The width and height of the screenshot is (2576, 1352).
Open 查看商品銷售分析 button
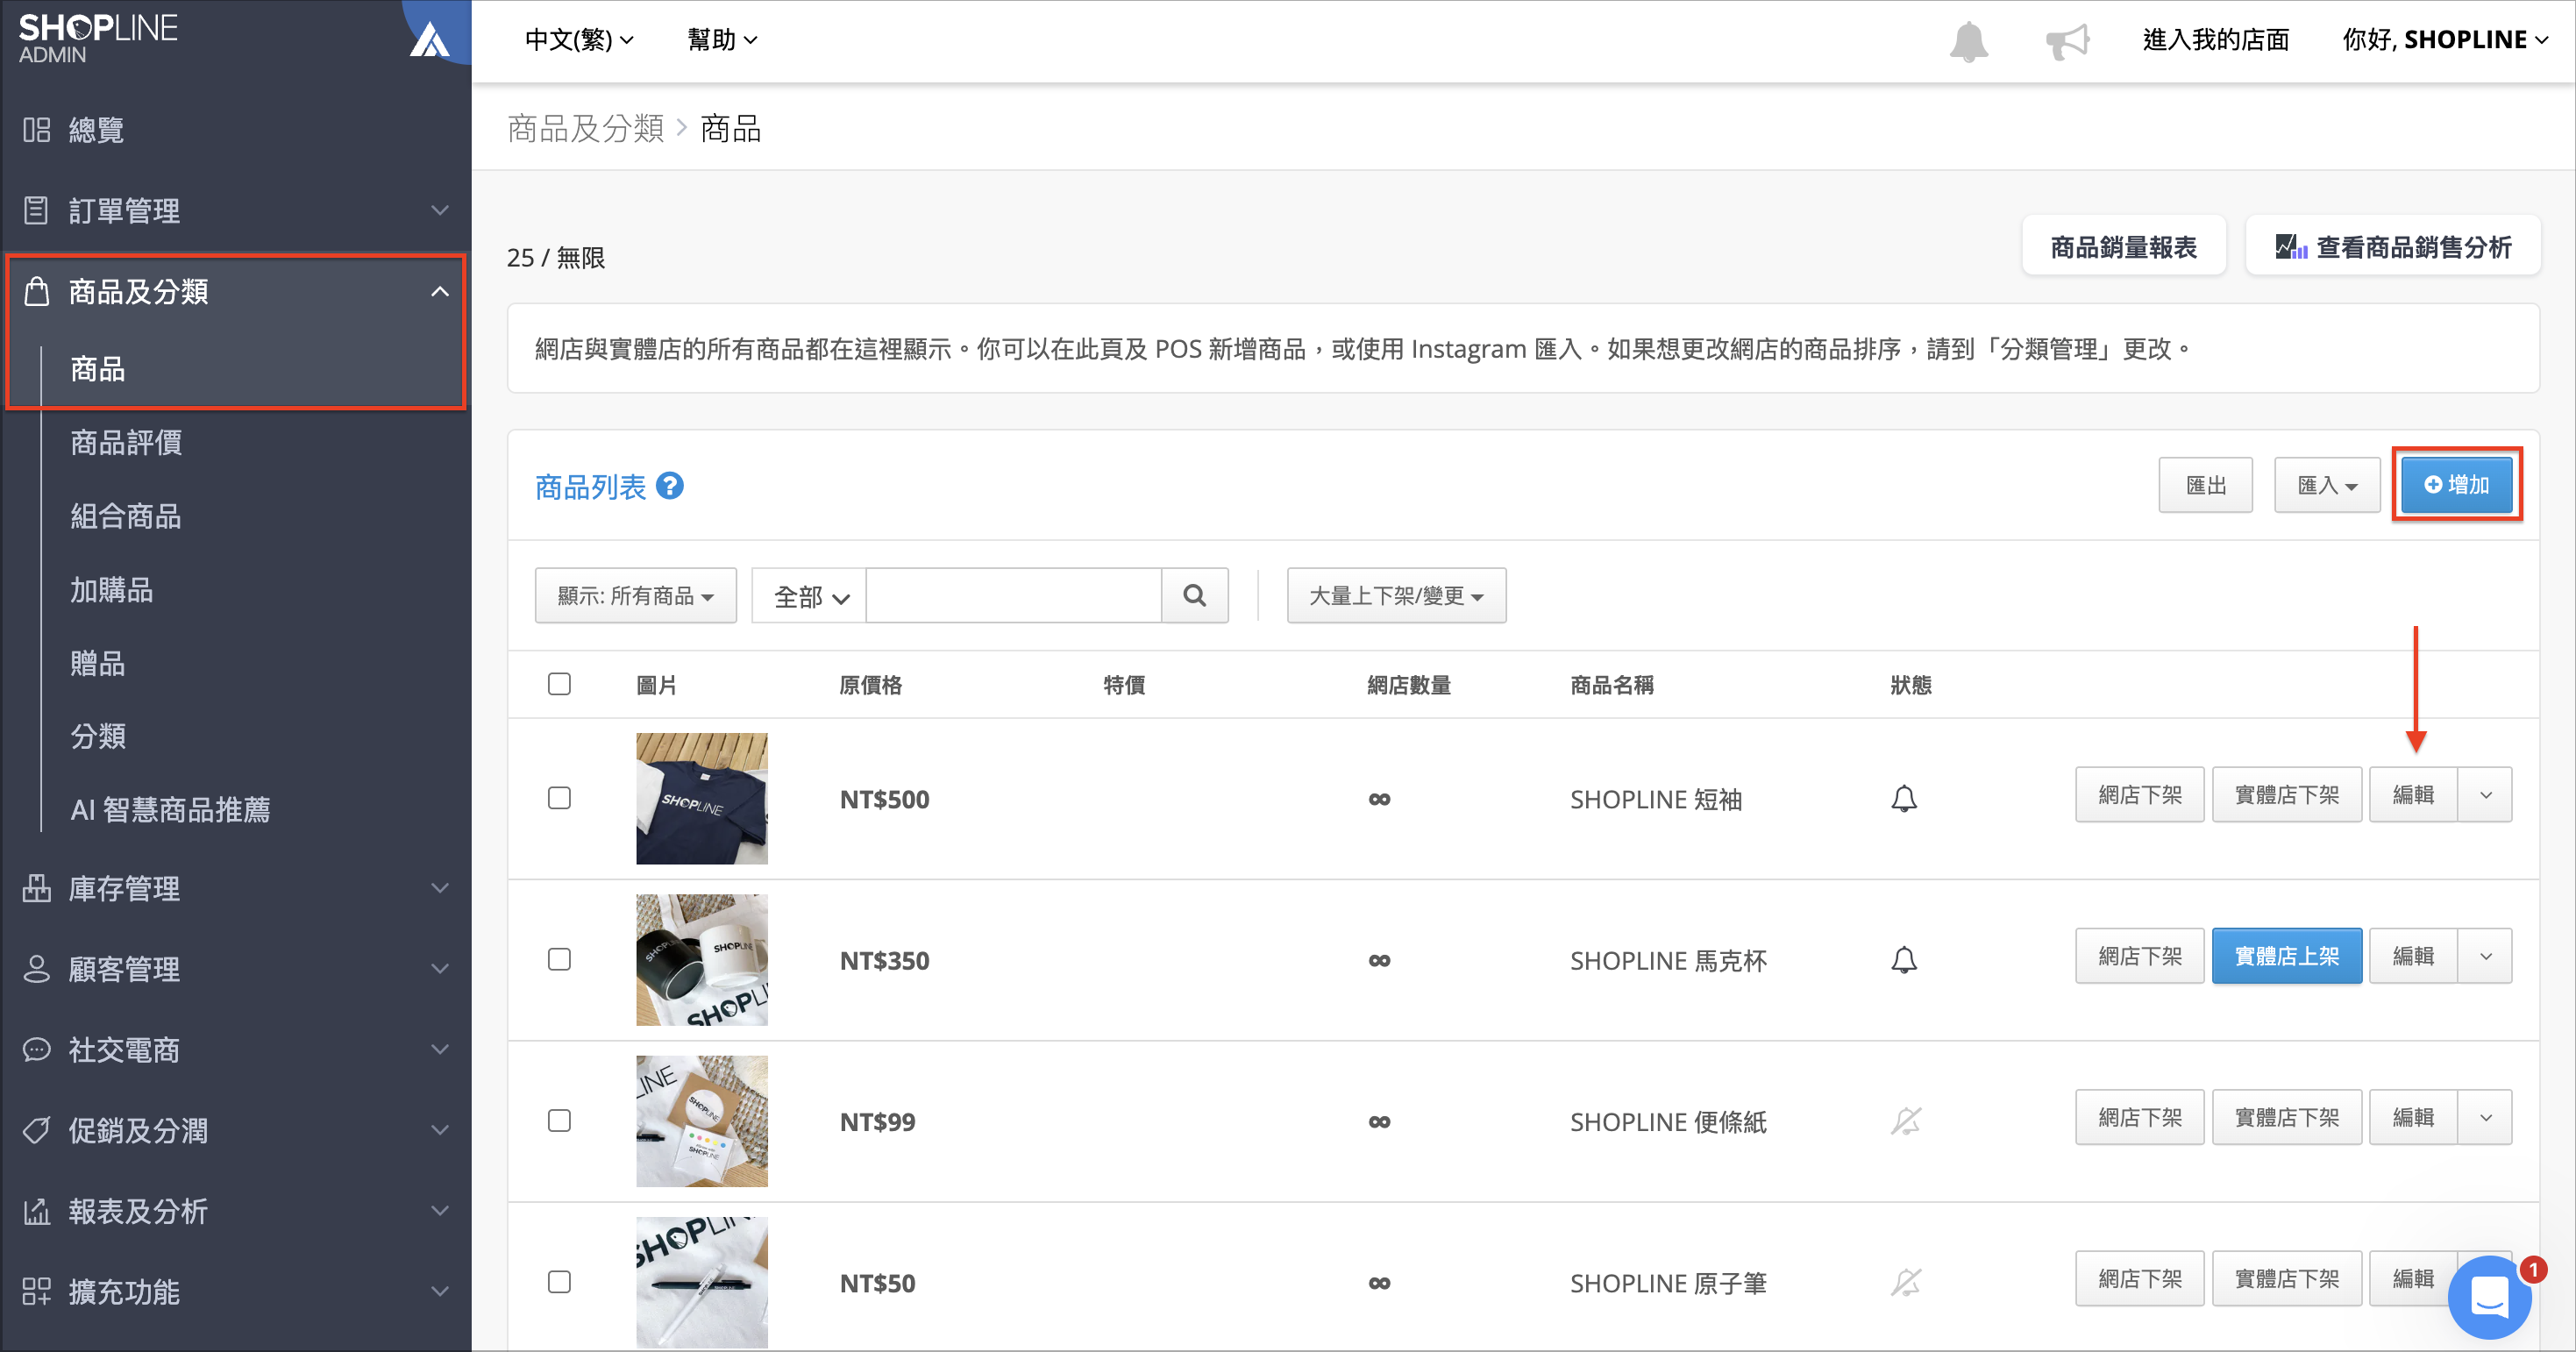(x=2393, y=246)
